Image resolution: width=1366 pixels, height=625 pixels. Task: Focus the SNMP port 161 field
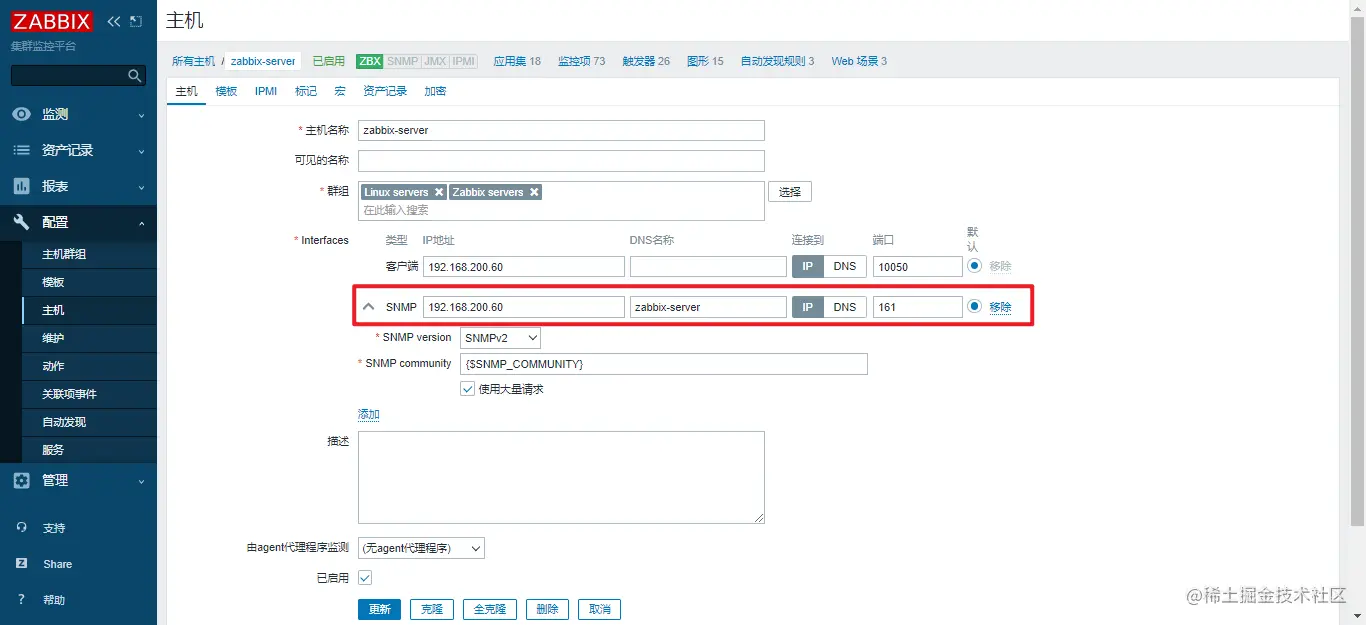tap(917, 307)
